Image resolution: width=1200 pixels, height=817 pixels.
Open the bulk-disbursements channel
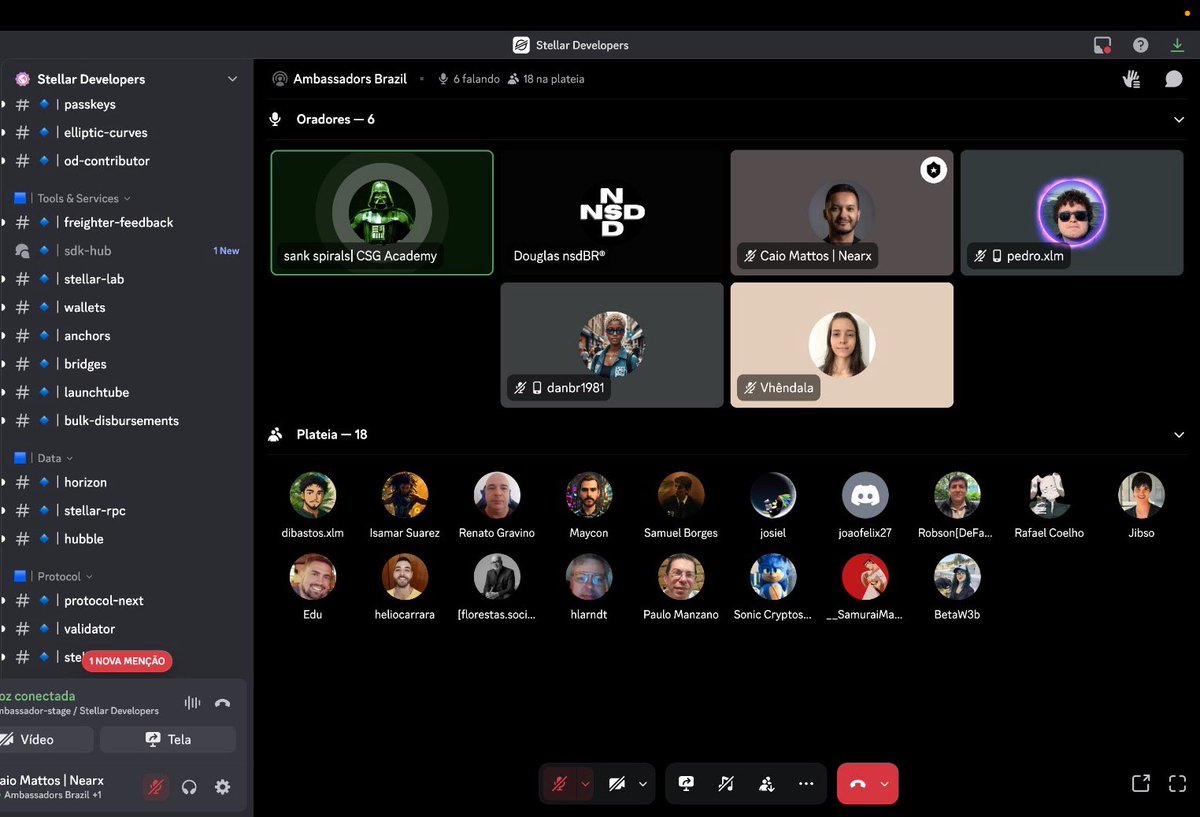(x=122, y=420)
